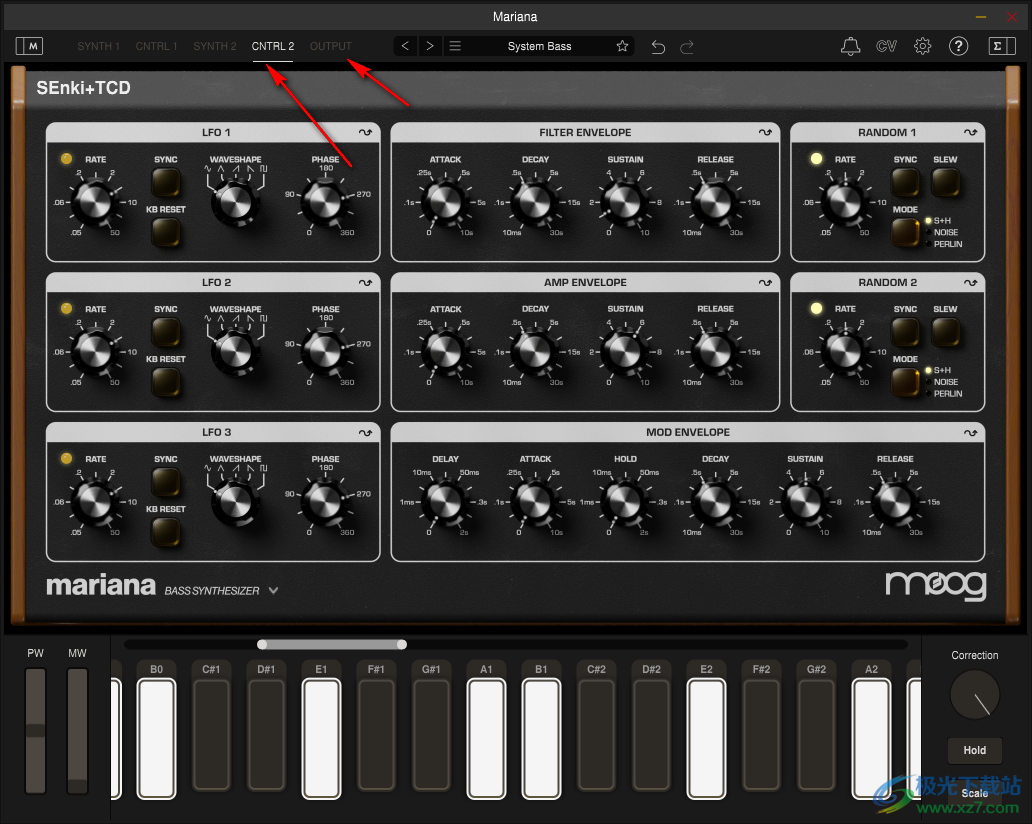Toggle SYNC on LFO 1
The height and width of the screenshot is (824, 1032).
pyautogui.click(x=166, y=183)
